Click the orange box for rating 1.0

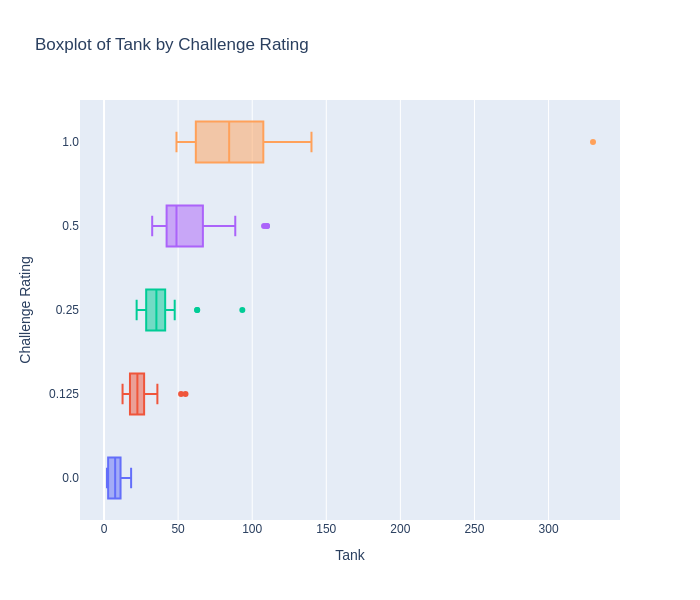230,142
